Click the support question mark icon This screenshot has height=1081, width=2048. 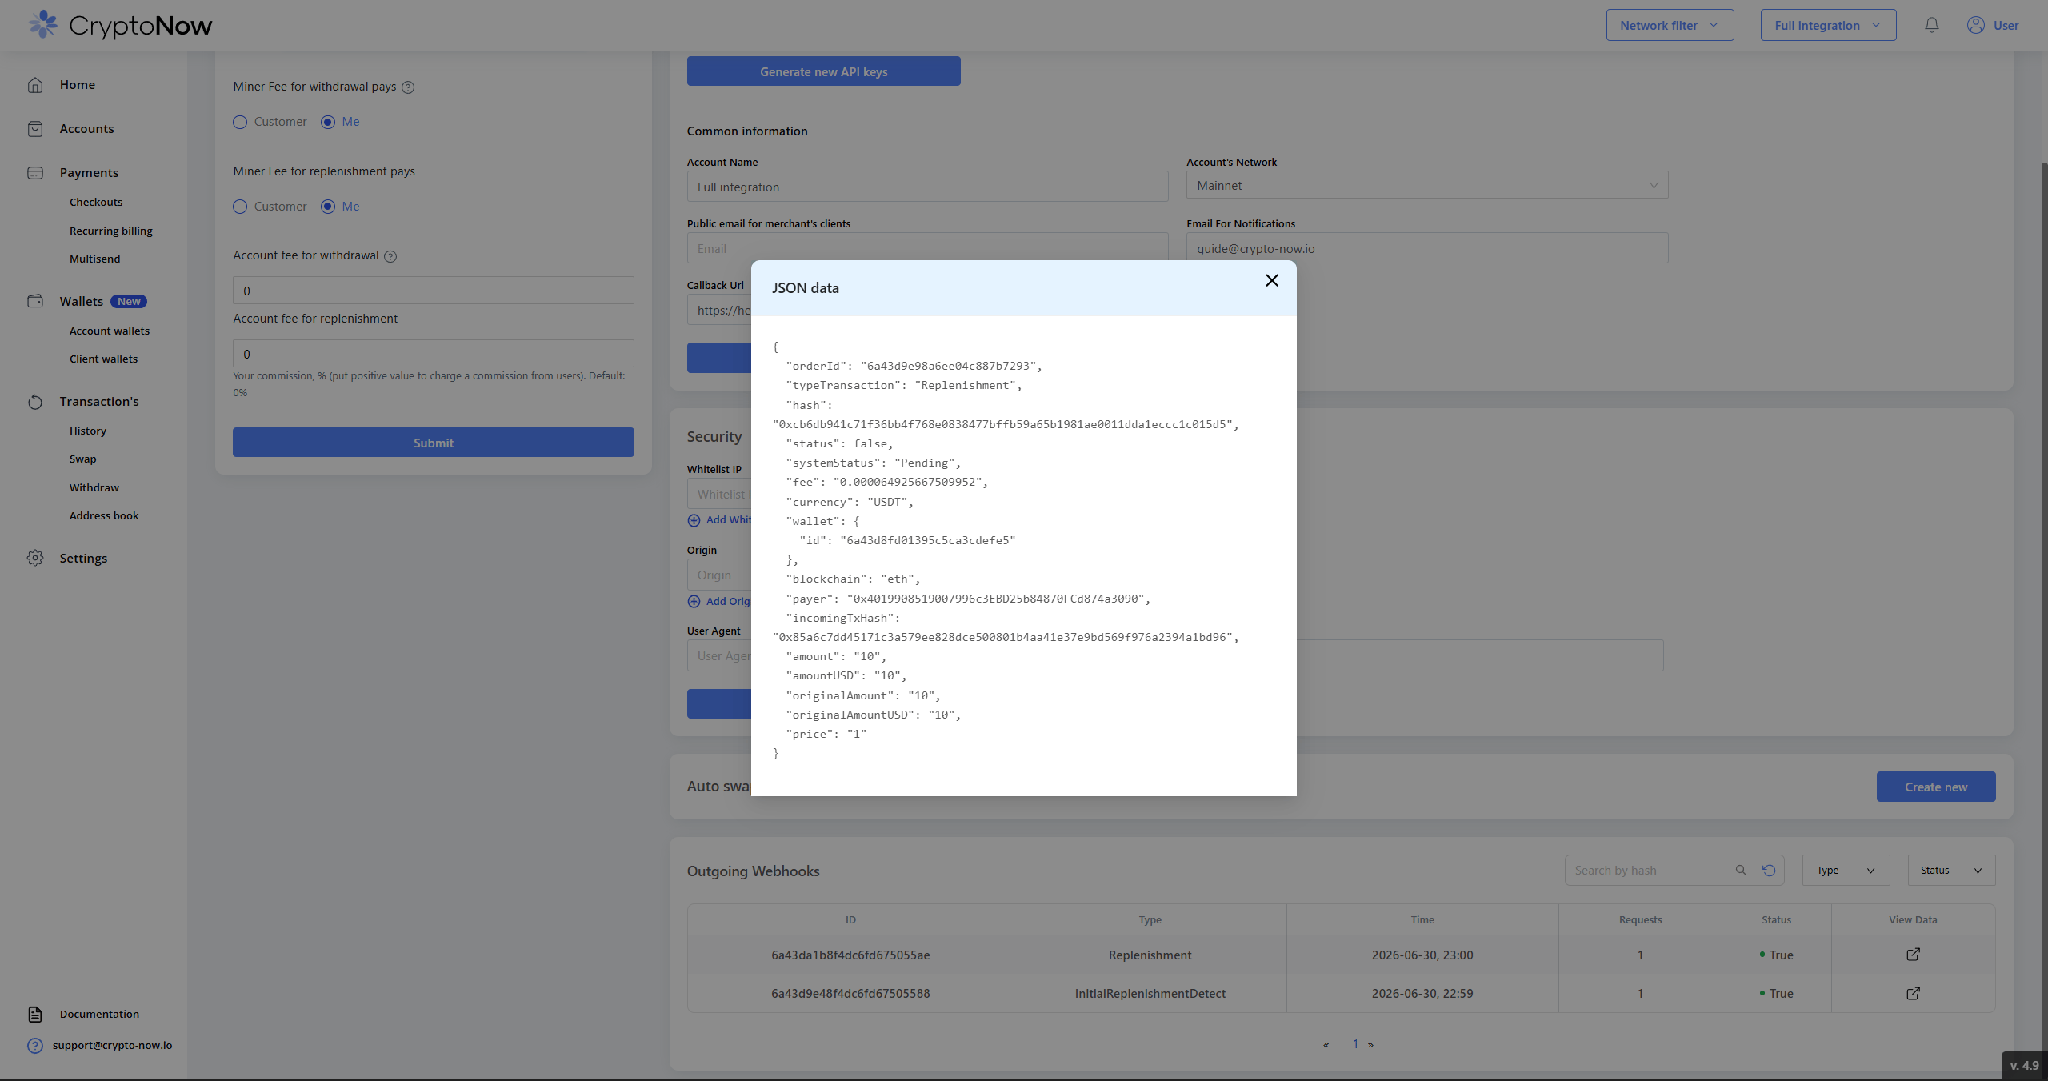[x=35, y=1045]
